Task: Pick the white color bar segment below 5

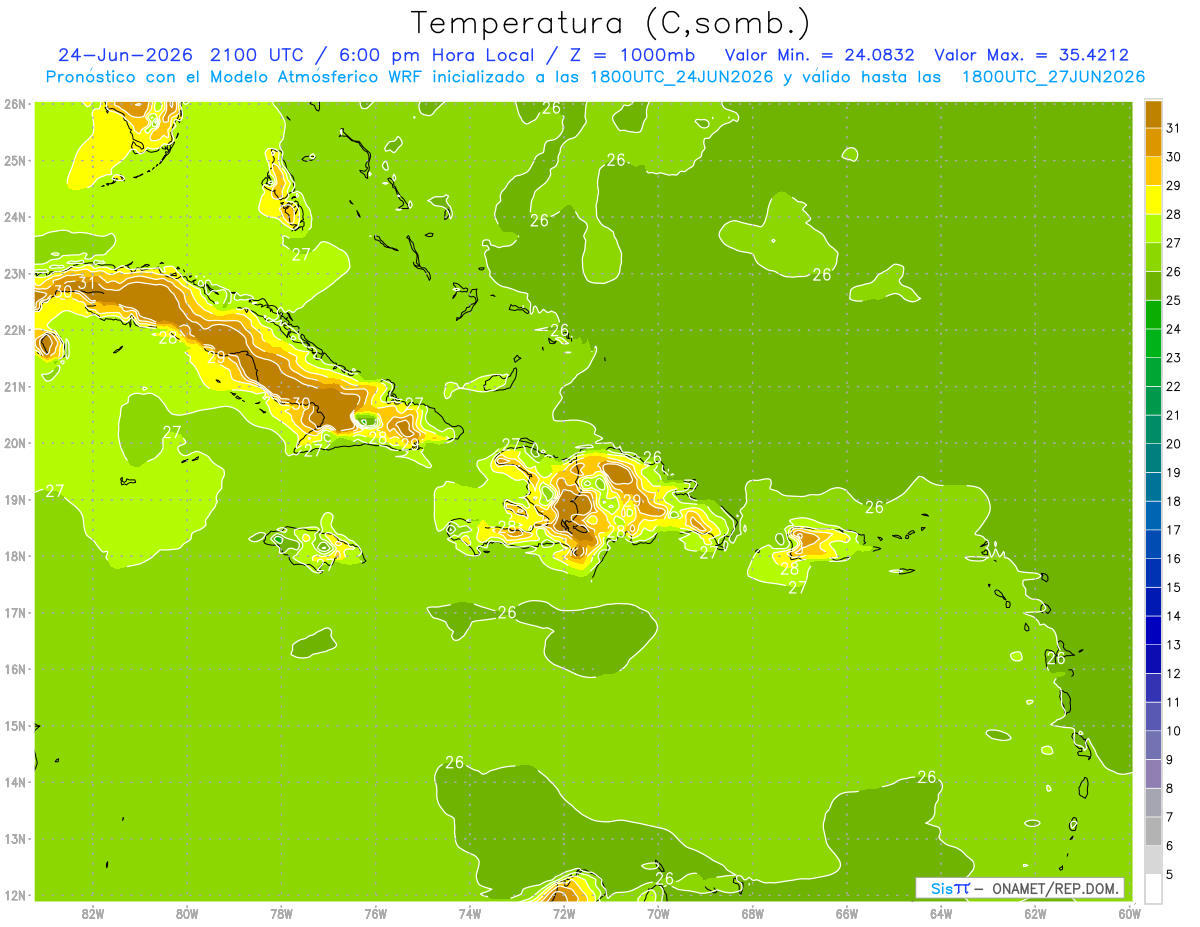Action: point(1153,888)
